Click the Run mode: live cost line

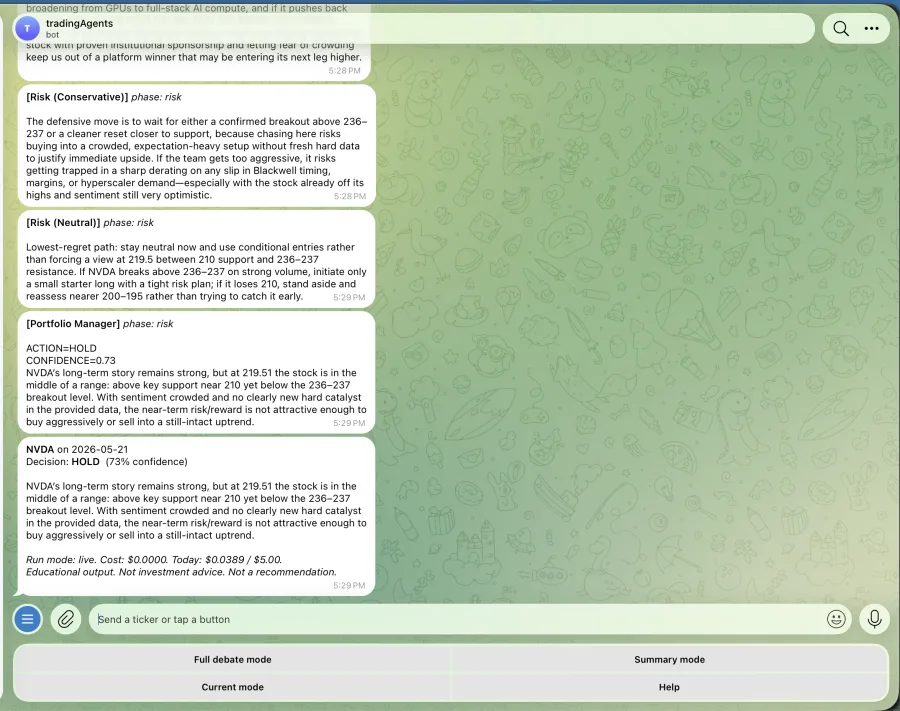click(154, 560)
